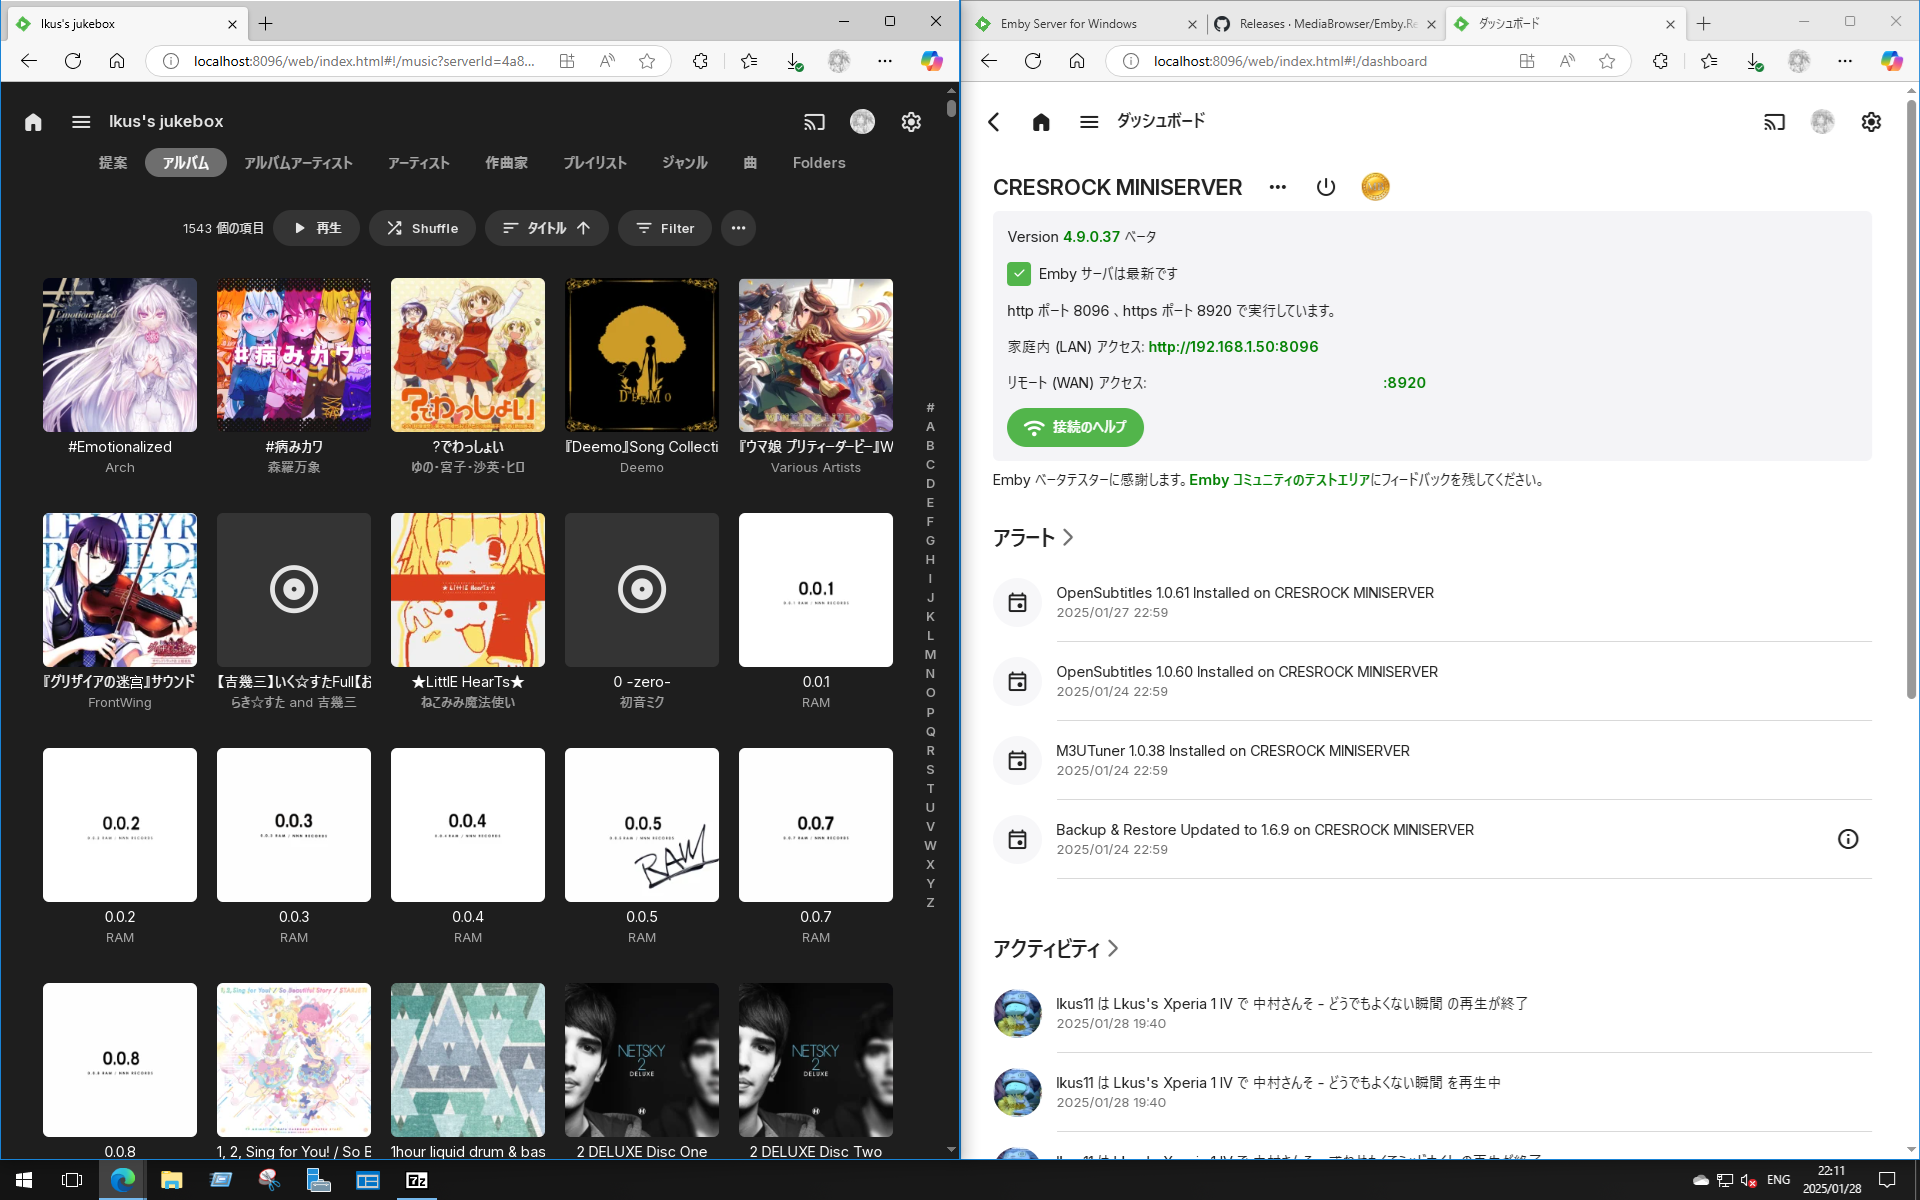The height and width of the screenshot is (1200, 1920).
Task: Click the cast icon in Ikus's jukebox header
Action: 814,122
